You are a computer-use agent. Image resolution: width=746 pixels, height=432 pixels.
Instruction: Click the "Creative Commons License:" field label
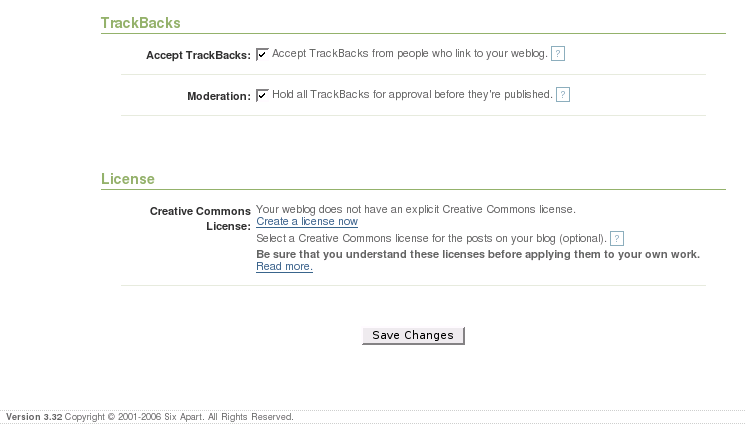tap(200, 218)
